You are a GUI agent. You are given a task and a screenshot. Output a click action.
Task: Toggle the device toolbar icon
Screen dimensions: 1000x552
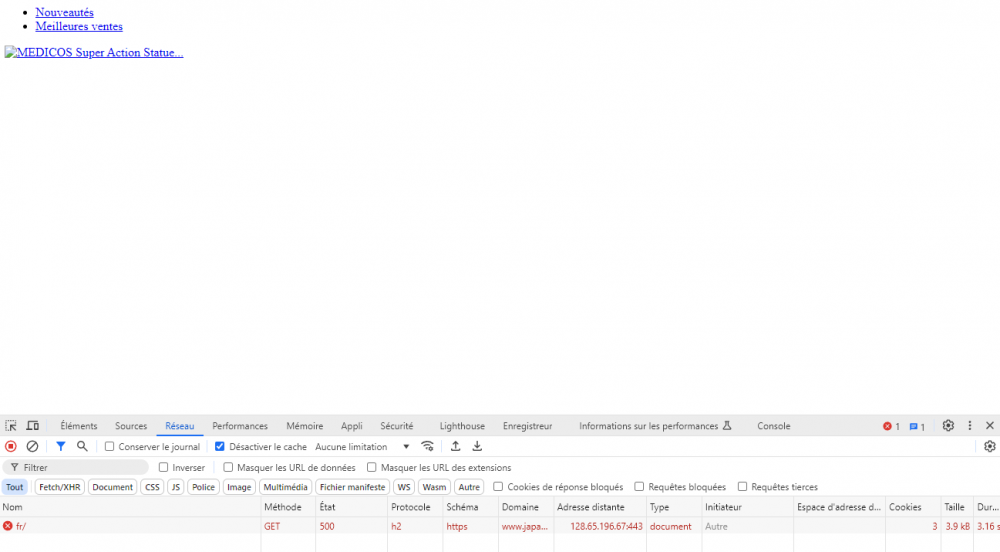(33, 426)
